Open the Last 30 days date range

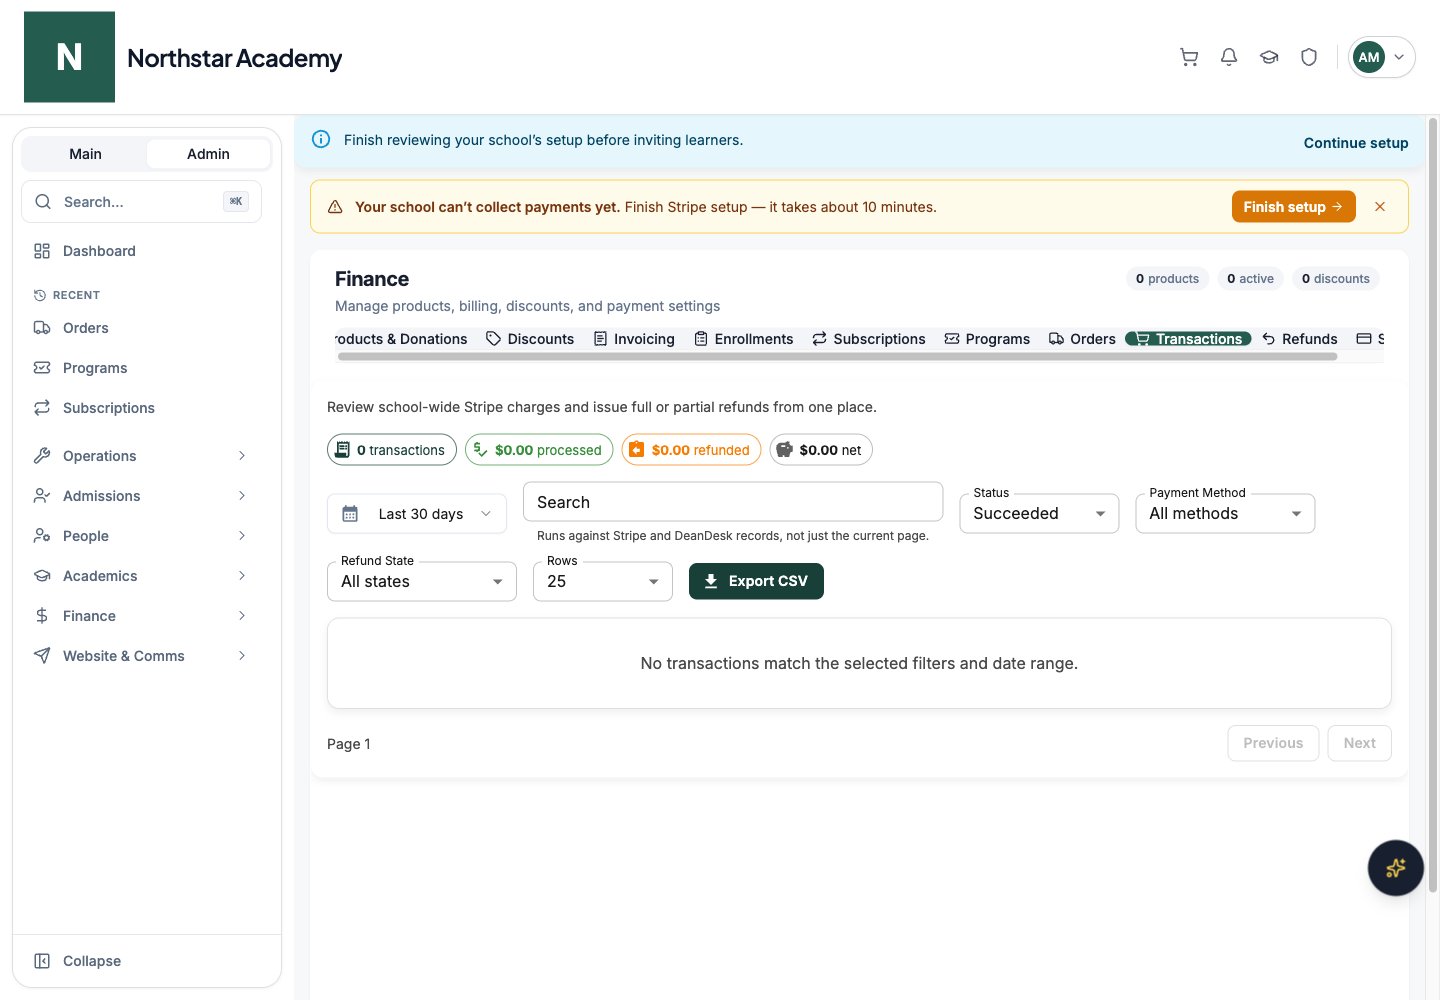tap(417, 514)
